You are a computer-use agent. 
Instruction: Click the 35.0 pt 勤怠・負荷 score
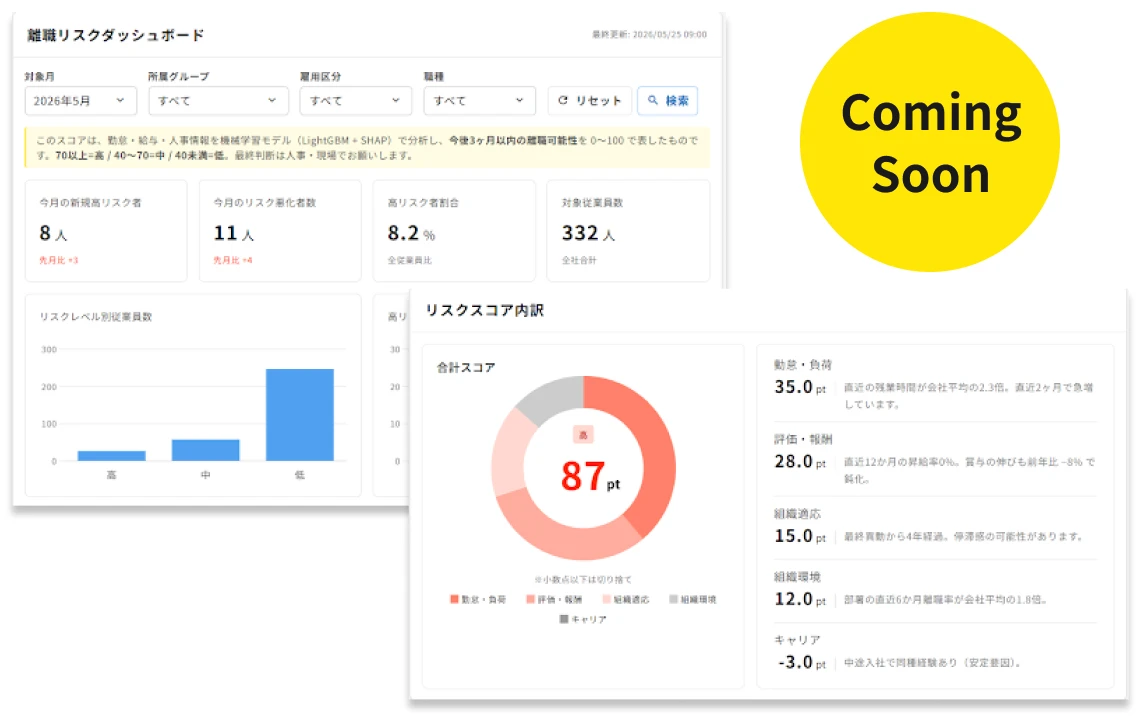[x=800, y=387]
